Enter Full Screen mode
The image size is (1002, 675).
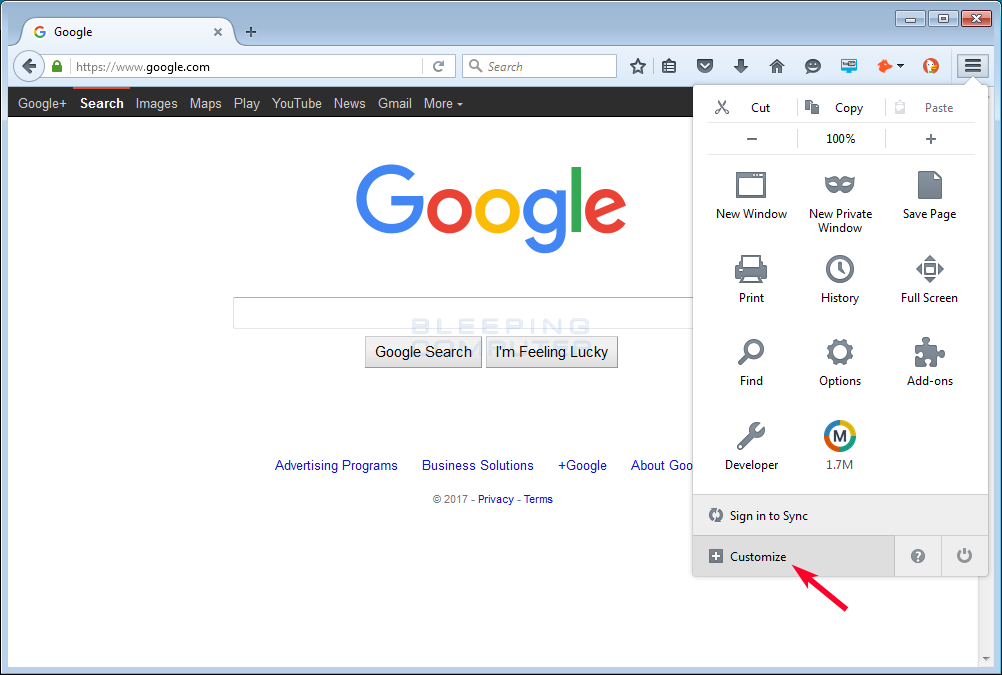click(929, 269)
